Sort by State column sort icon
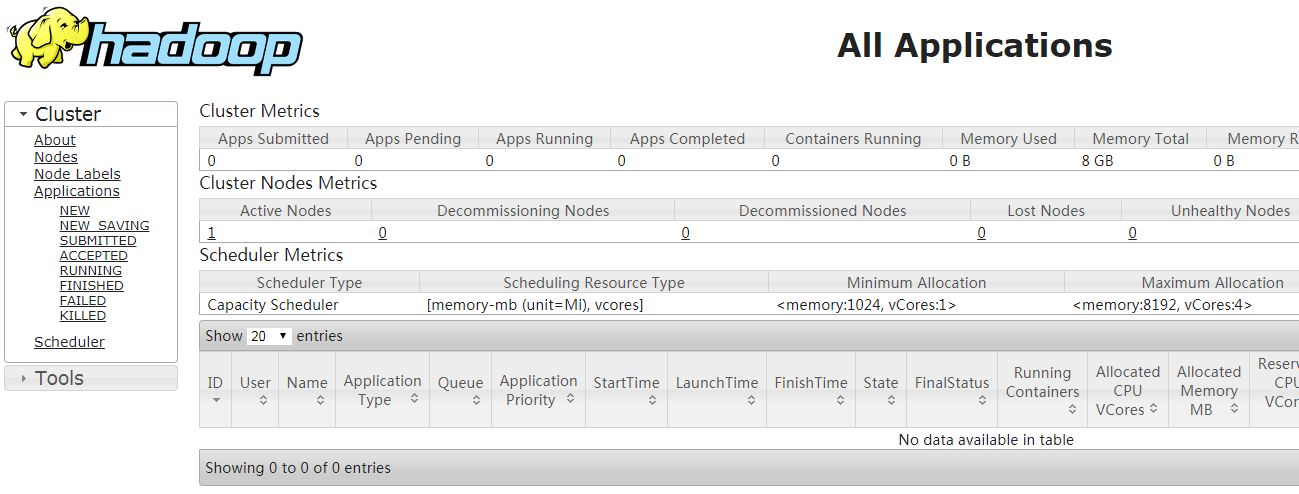The image size is (1299, 494). [x=892, y=400]
